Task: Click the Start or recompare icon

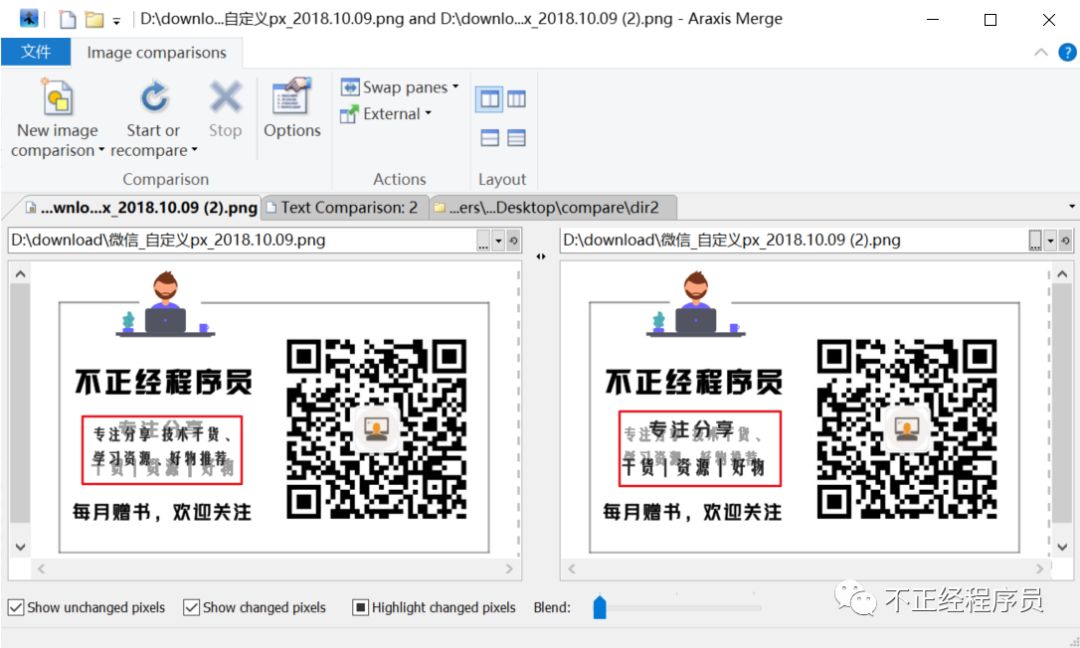Action: 154,97
